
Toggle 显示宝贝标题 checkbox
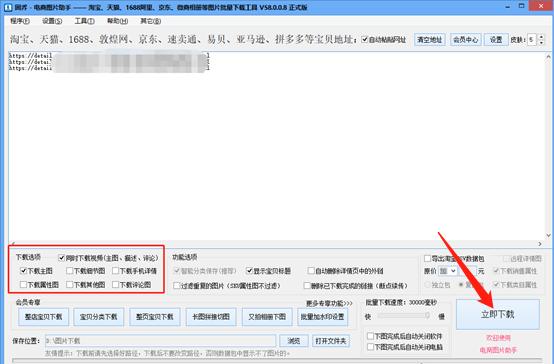coord(249,271)
